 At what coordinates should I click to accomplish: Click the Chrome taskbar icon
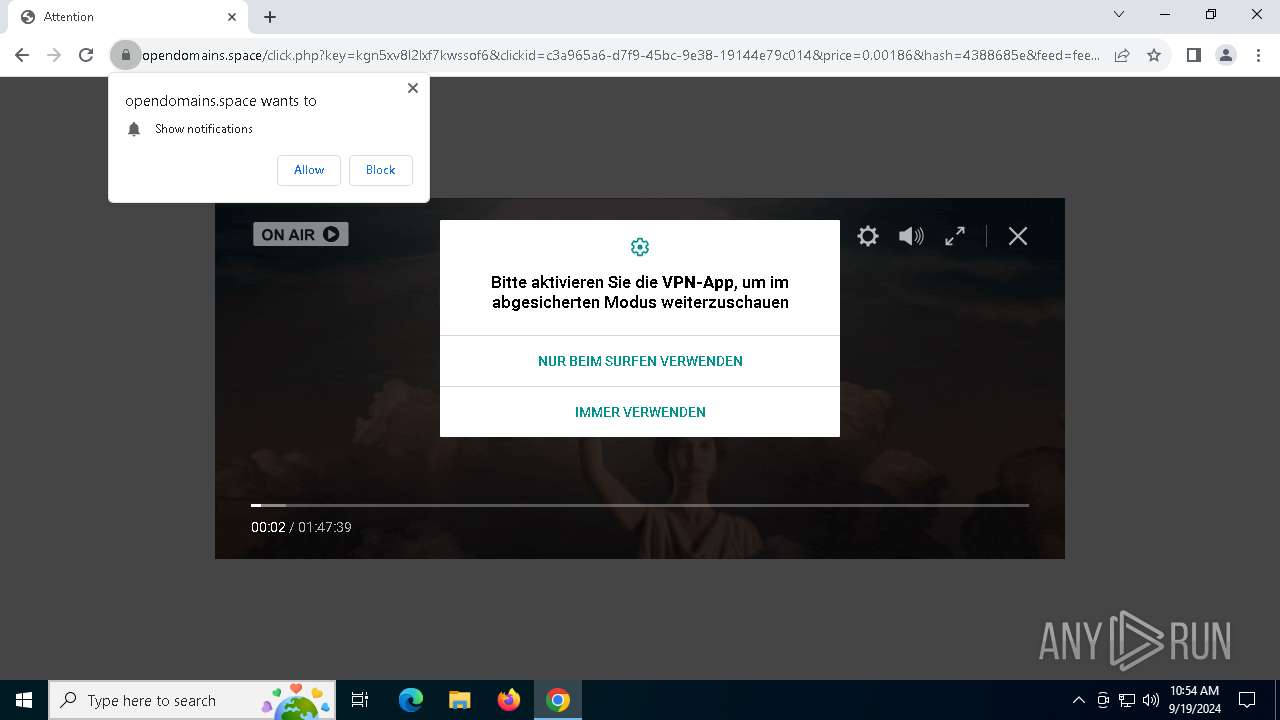[558, 700]
